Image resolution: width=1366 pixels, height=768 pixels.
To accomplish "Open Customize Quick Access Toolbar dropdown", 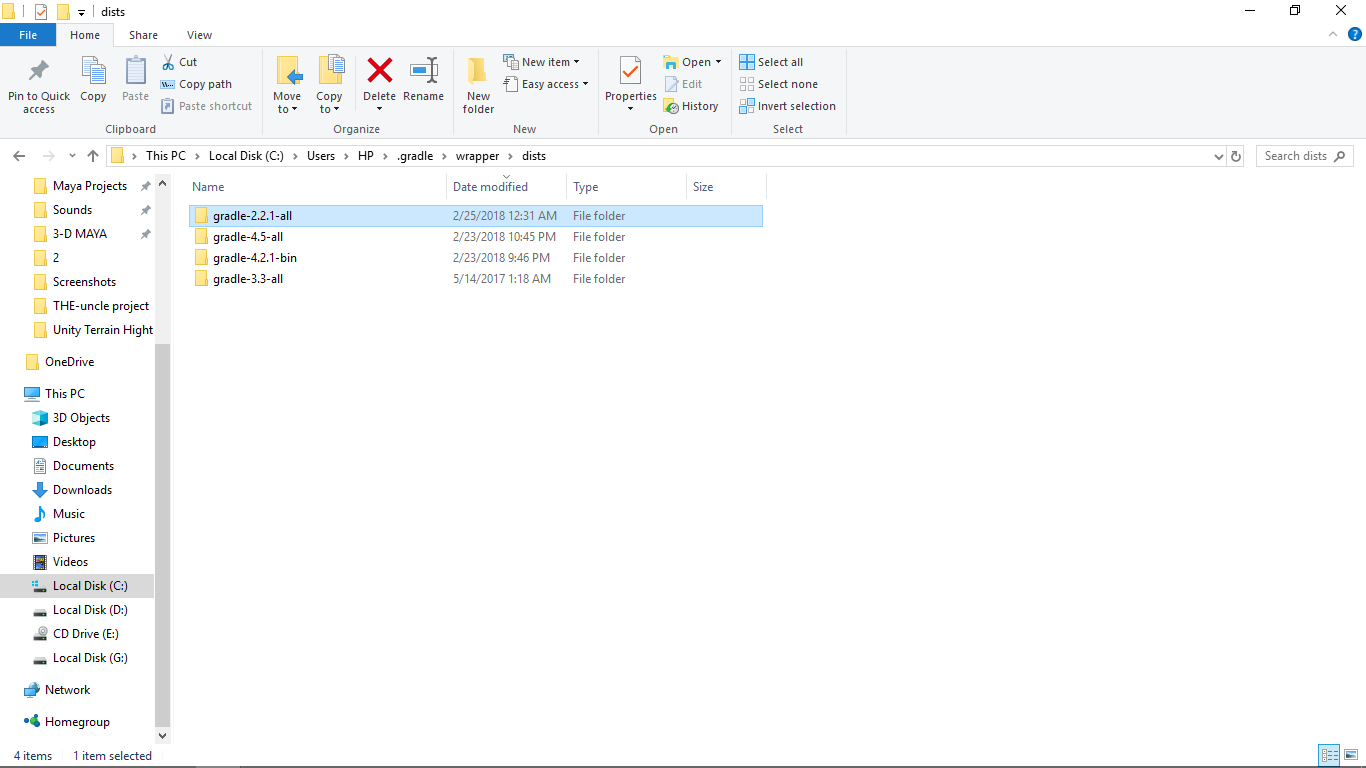I will pos(81,13).
